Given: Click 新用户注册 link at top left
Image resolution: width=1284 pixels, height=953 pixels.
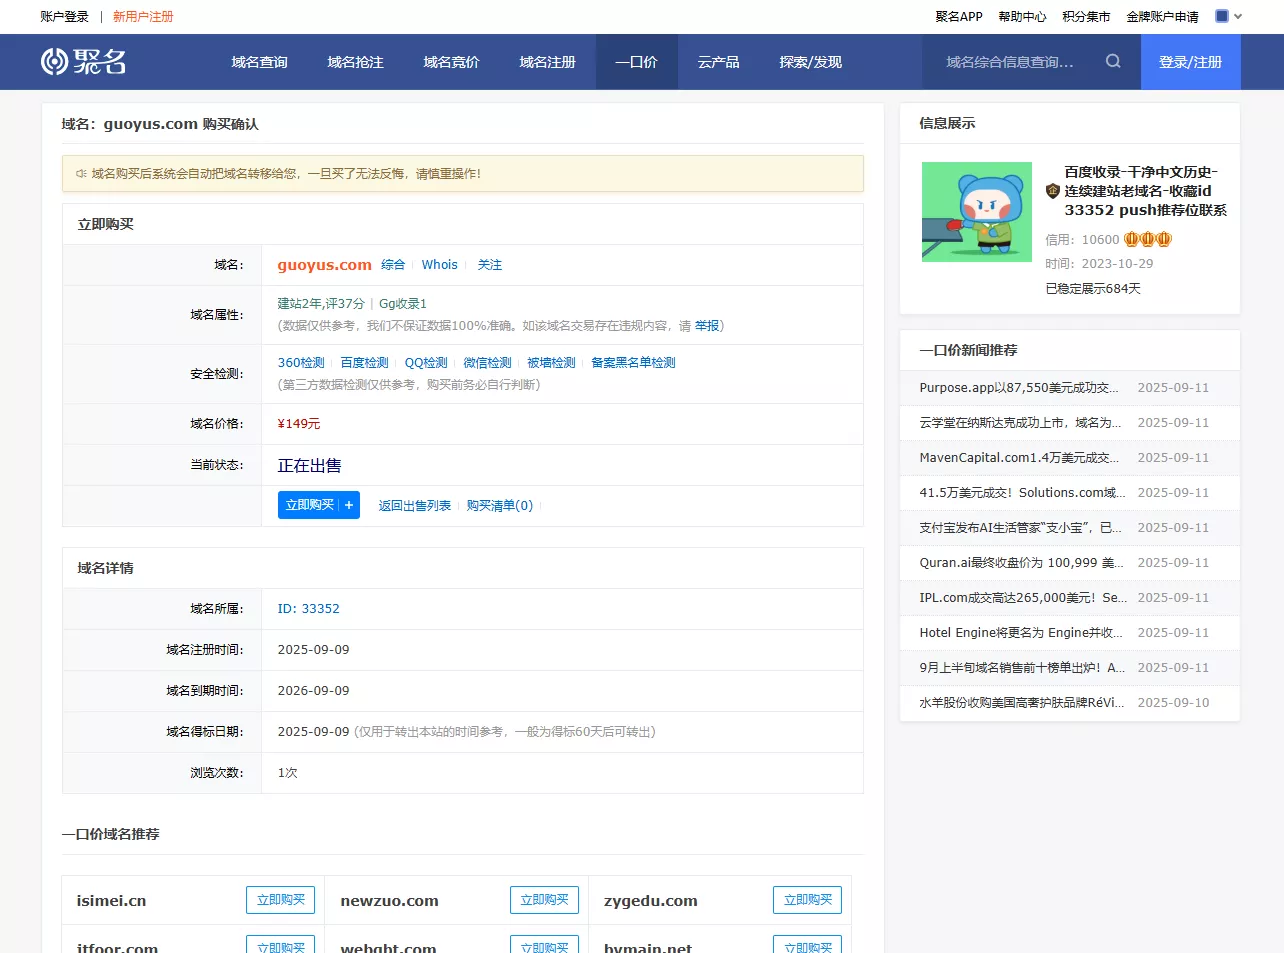Looking at the screenshot, I should (143, 17).
